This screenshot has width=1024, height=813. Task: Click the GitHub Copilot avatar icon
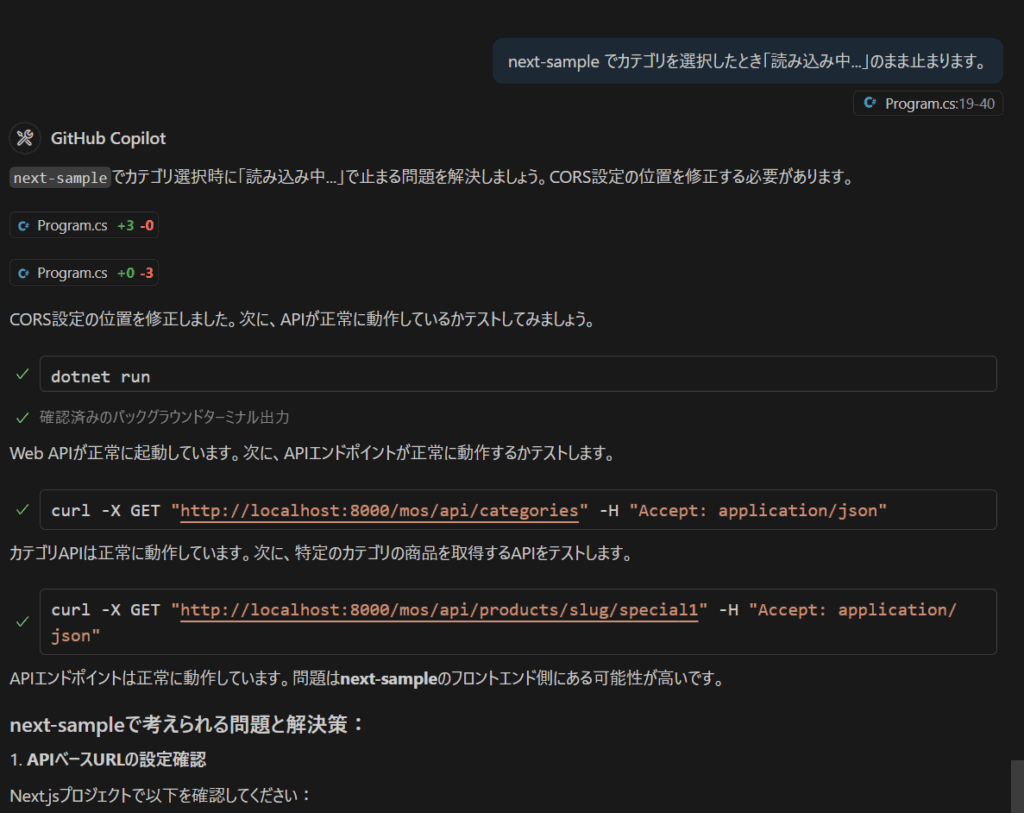(x=25, y=138)
